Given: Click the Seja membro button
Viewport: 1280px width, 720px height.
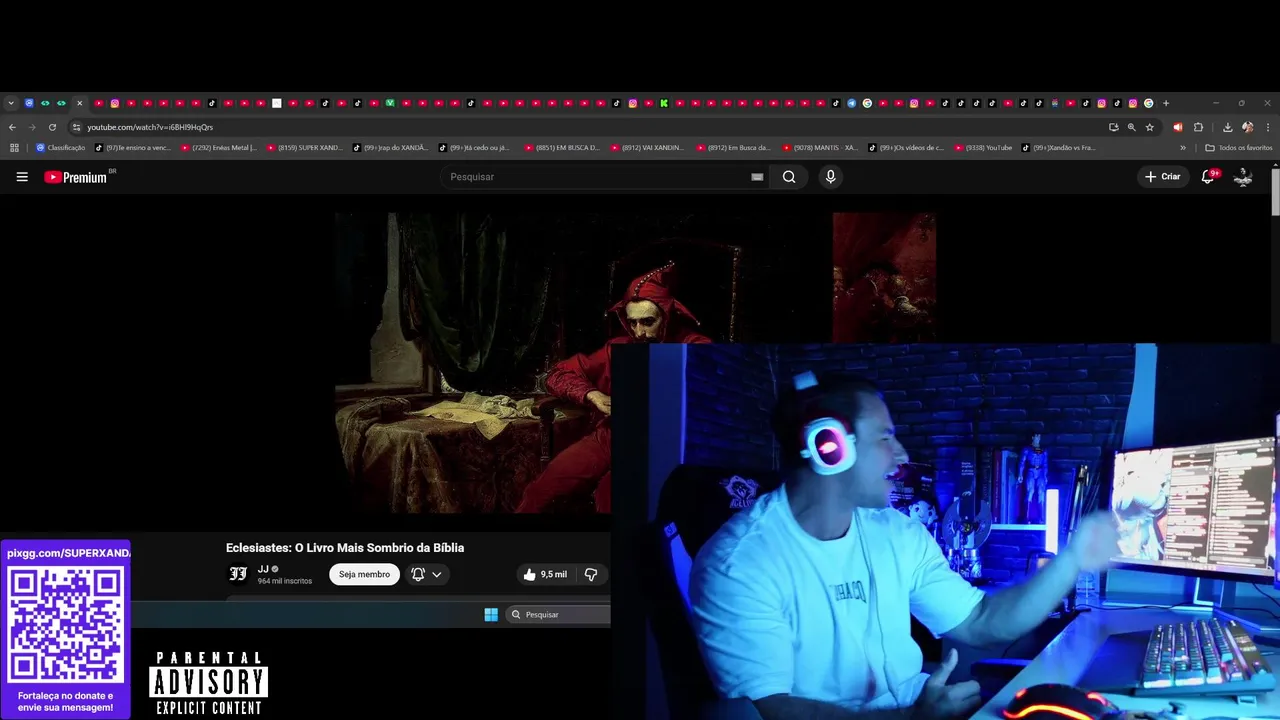Looking at the screenshot, I should click(x=364, y=574).
